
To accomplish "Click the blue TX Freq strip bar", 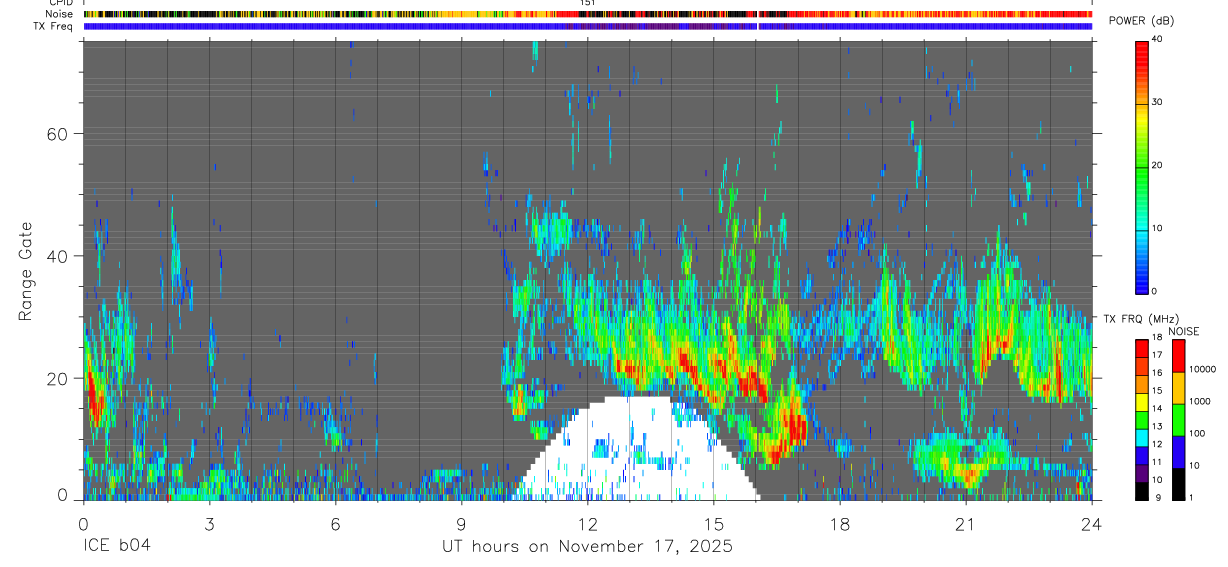I will click(587, 26).
